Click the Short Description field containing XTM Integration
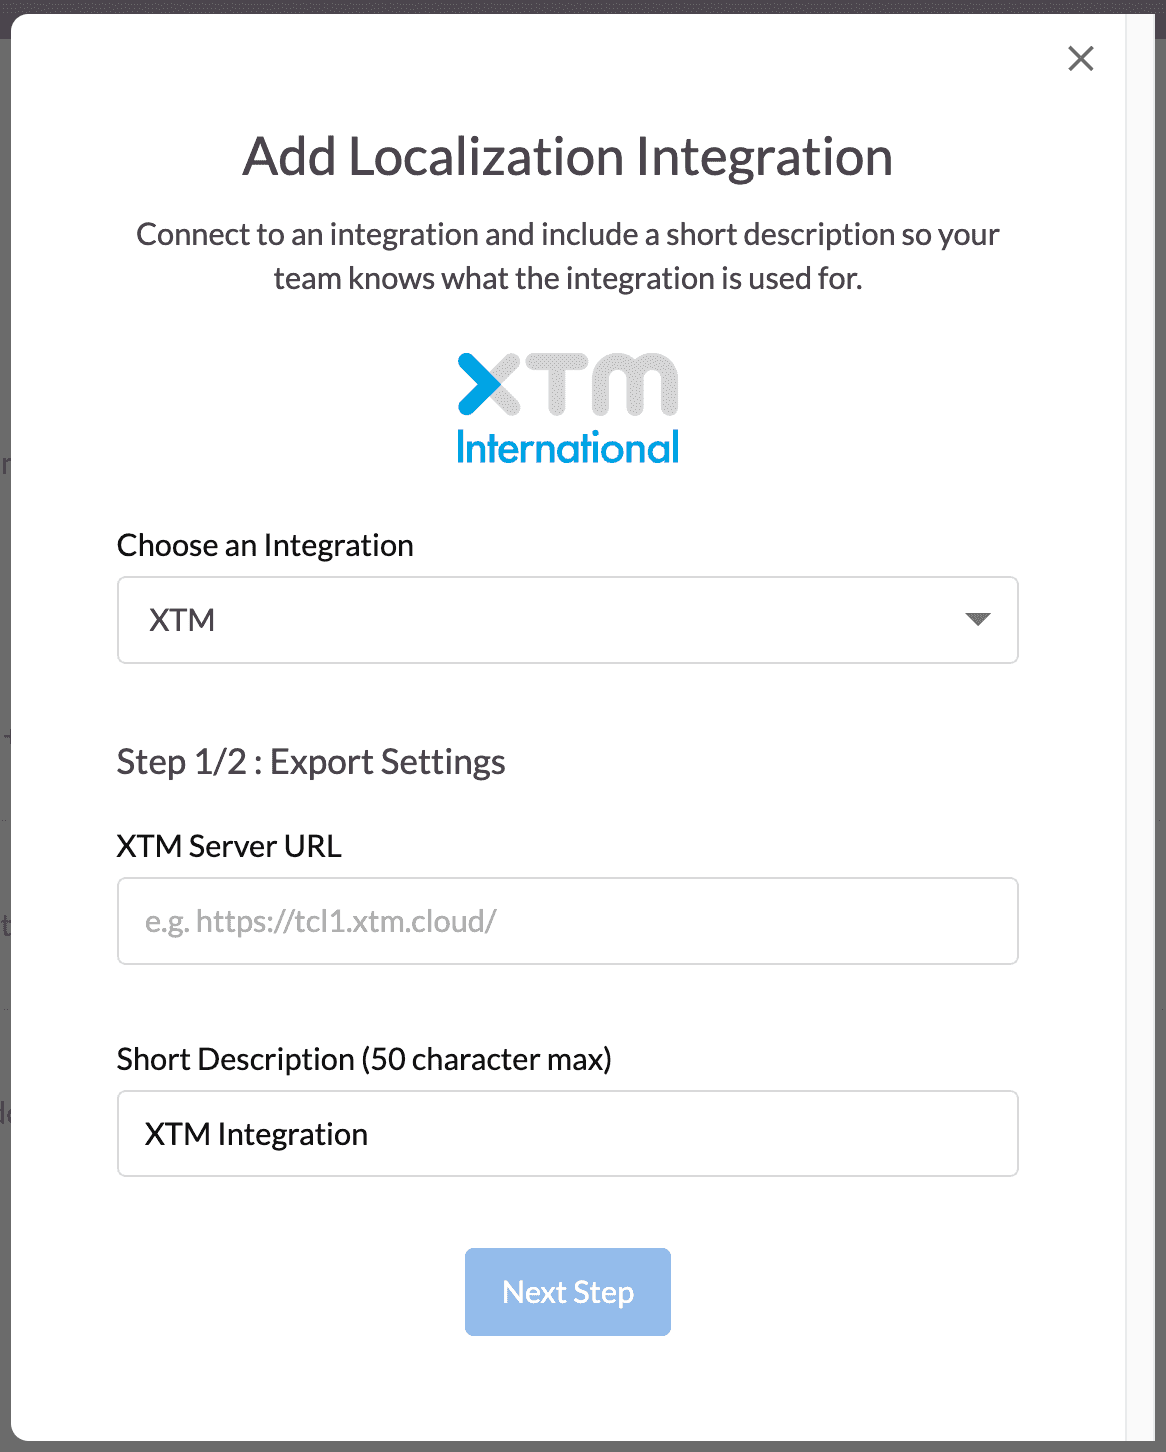Screen dimensions: 1166x1452 pos(568,1134)
